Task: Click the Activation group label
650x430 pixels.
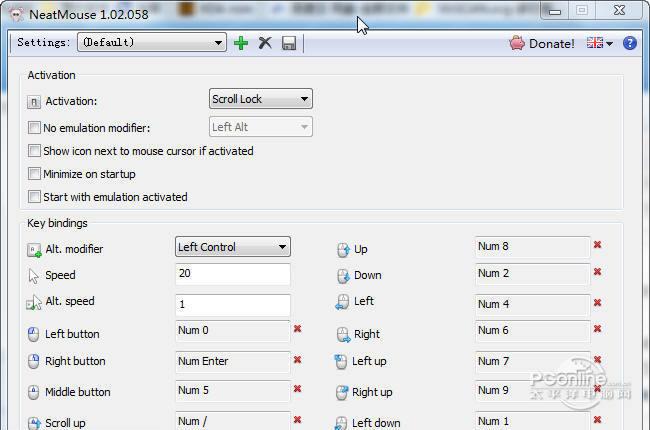Action: (x=51, y=75)
